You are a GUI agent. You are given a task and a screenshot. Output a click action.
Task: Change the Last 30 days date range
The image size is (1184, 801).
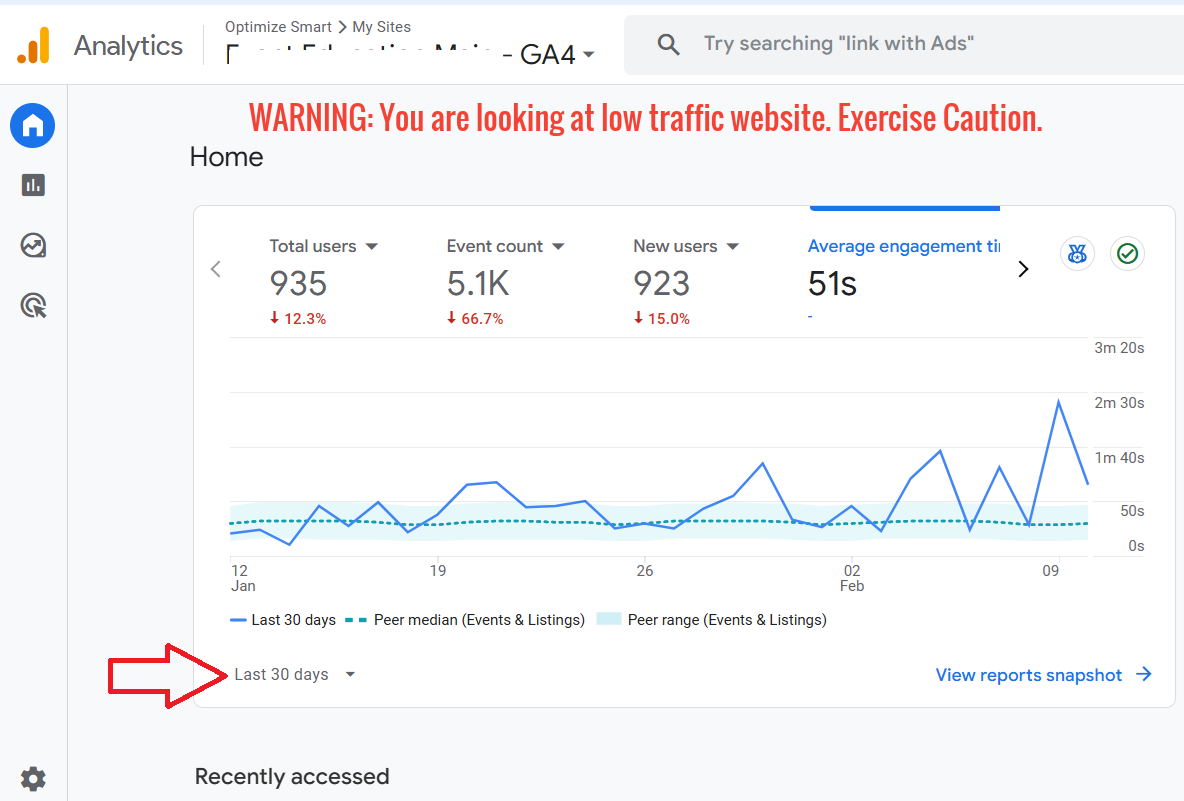pos(293,674)
